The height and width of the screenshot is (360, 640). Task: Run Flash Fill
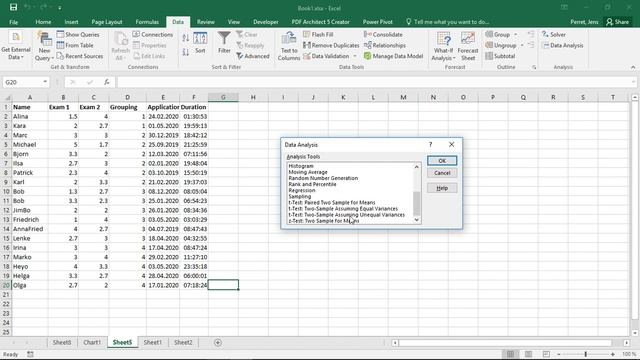318,35
